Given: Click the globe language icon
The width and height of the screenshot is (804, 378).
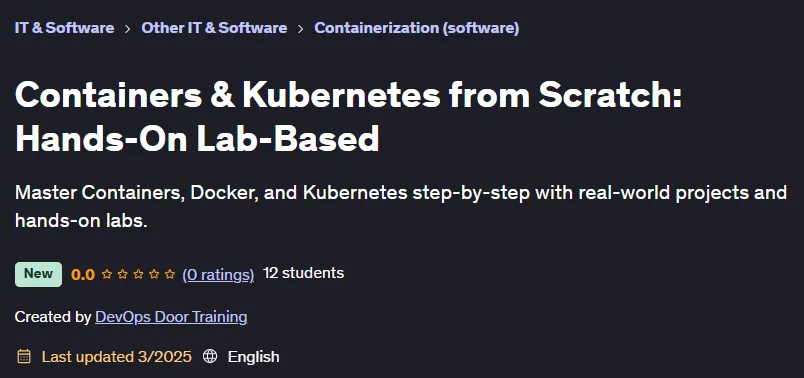Looking at the screenshot, I should pyautogui.click(x=210, y=356).
